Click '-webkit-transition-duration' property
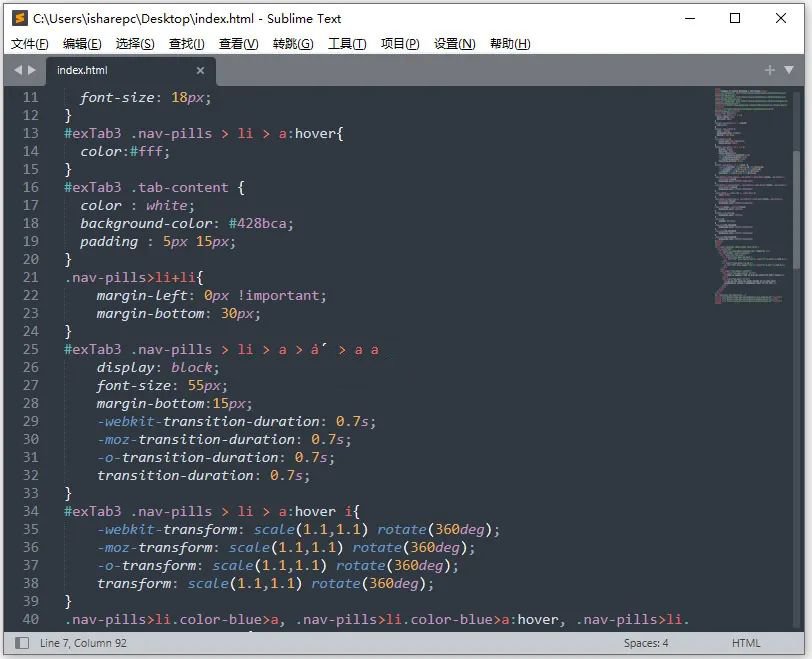The image size is (812, 659). pyautogui.click(x=208, y=421)
